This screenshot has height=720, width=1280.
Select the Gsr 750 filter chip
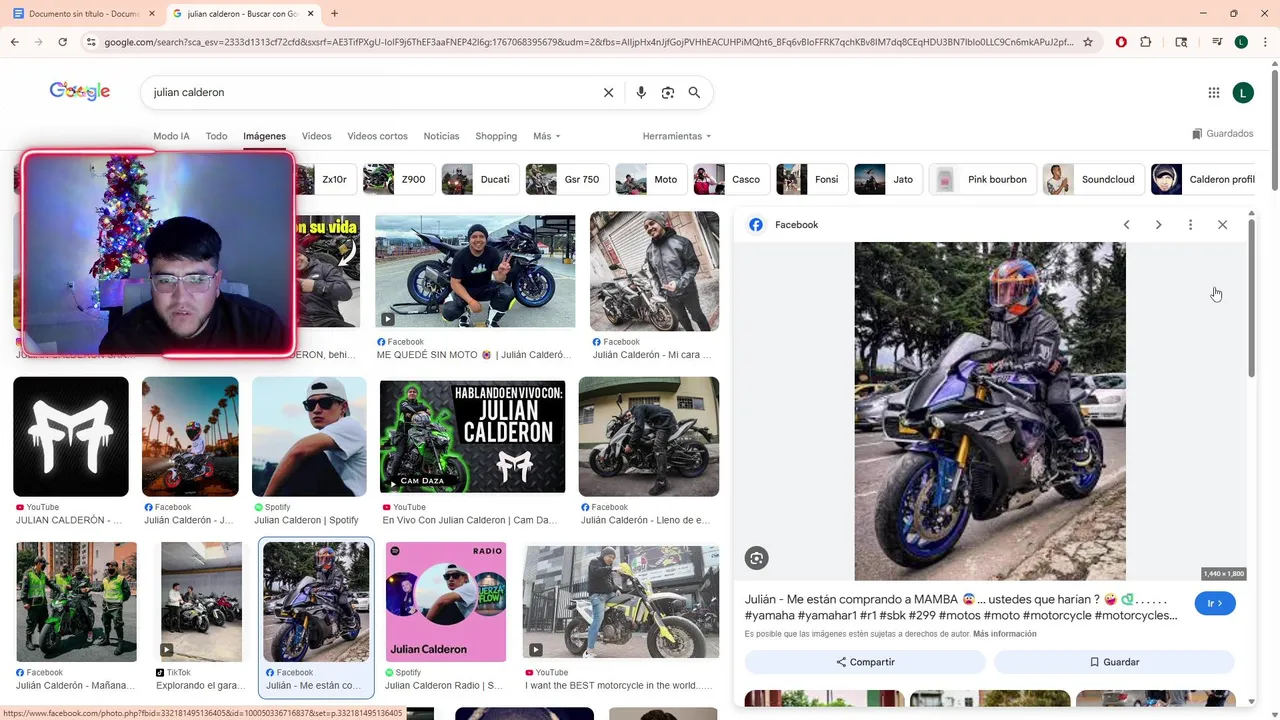pos(566,179)
